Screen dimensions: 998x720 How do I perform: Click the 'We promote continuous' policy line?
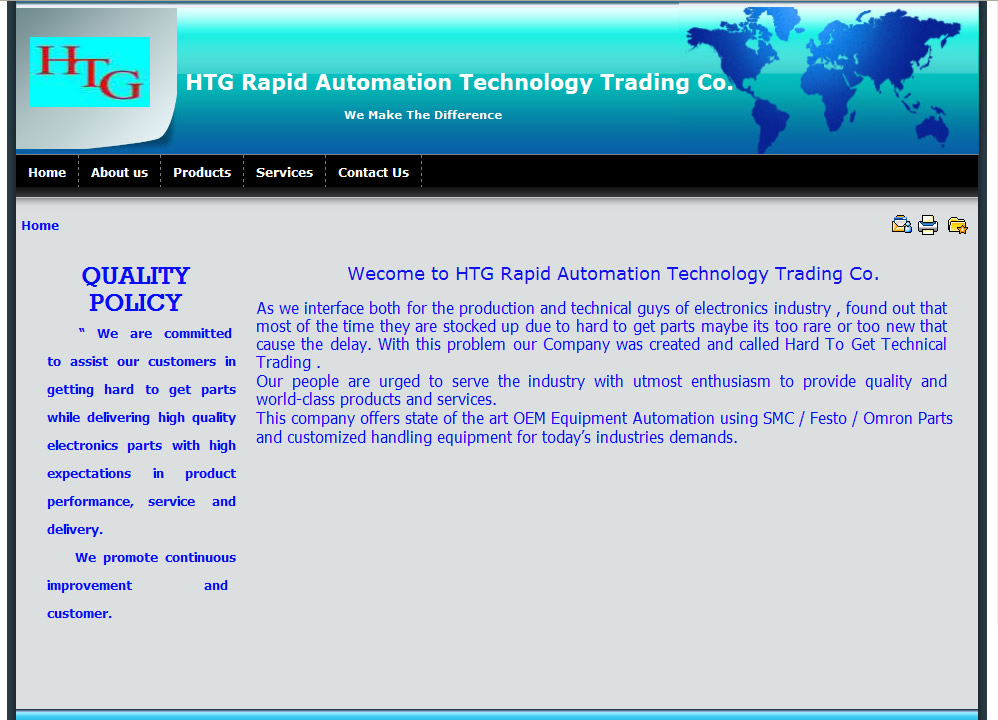(x=155, y=558)
